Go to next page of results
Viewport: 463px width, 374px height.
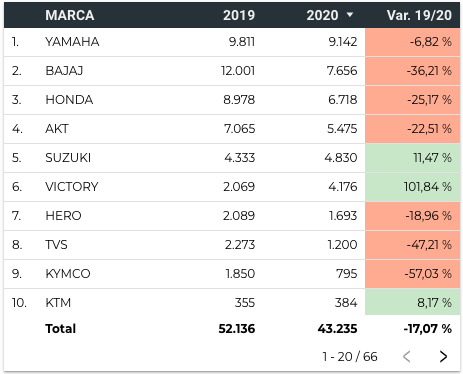[443, 356]
